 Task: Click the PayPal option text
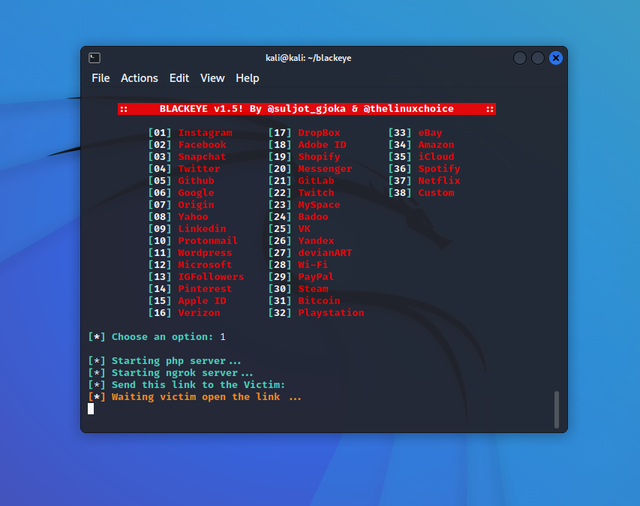click(x=316, y=277)
